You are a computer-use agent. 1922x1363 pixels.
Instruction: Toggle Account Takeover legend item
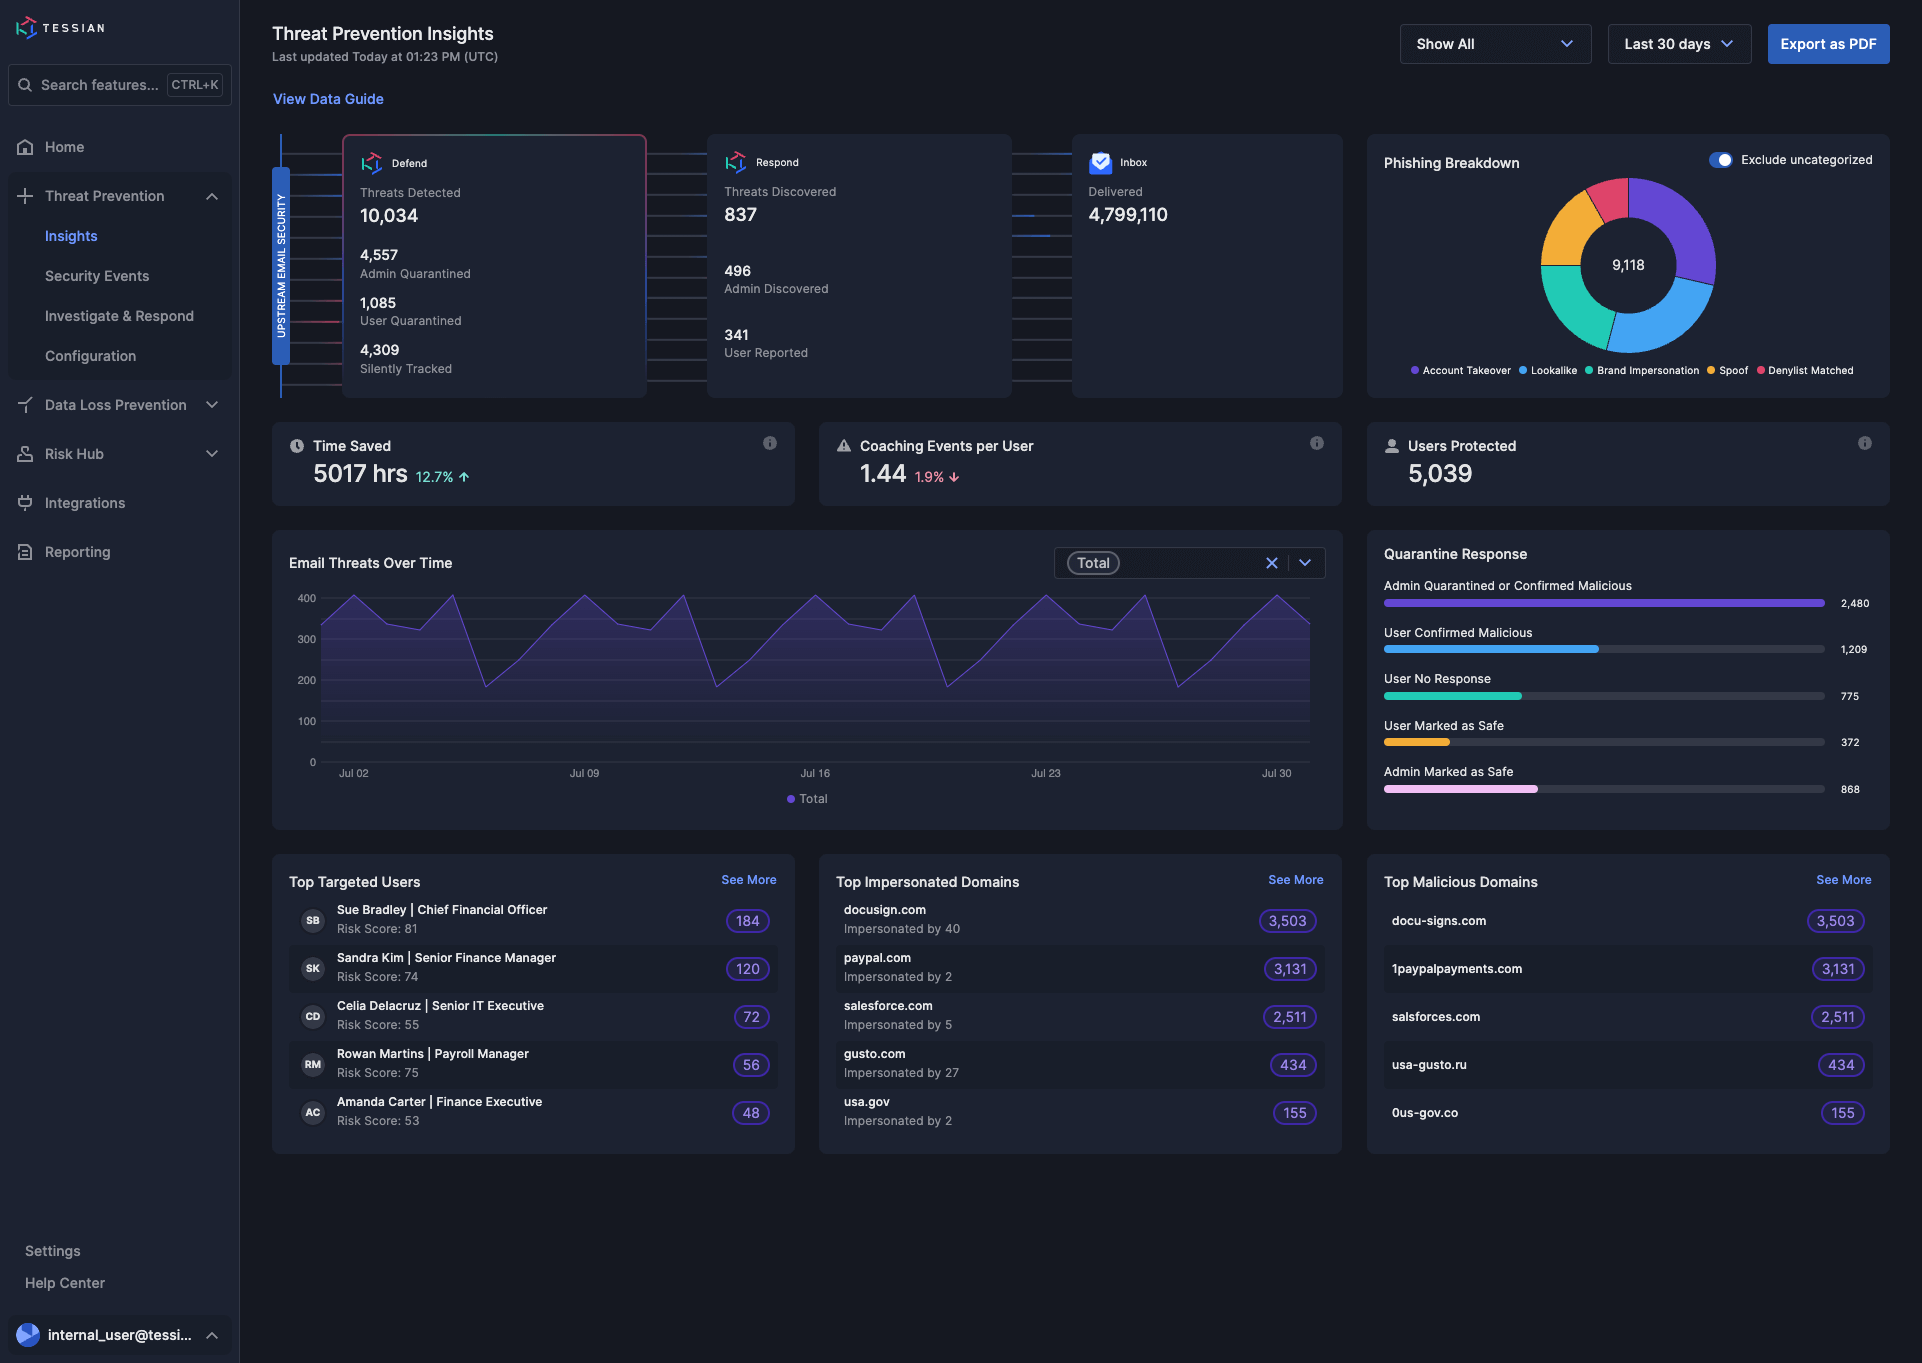coord(1460,370)
